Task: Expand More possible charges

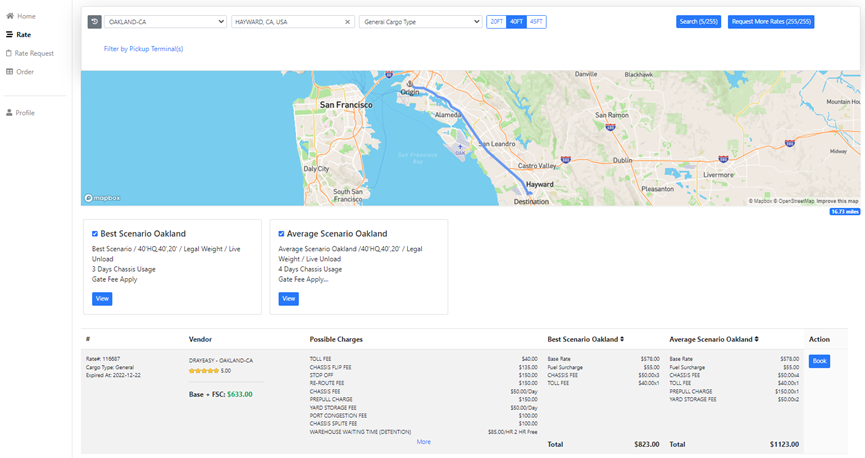Action: (x=424, y=441)
